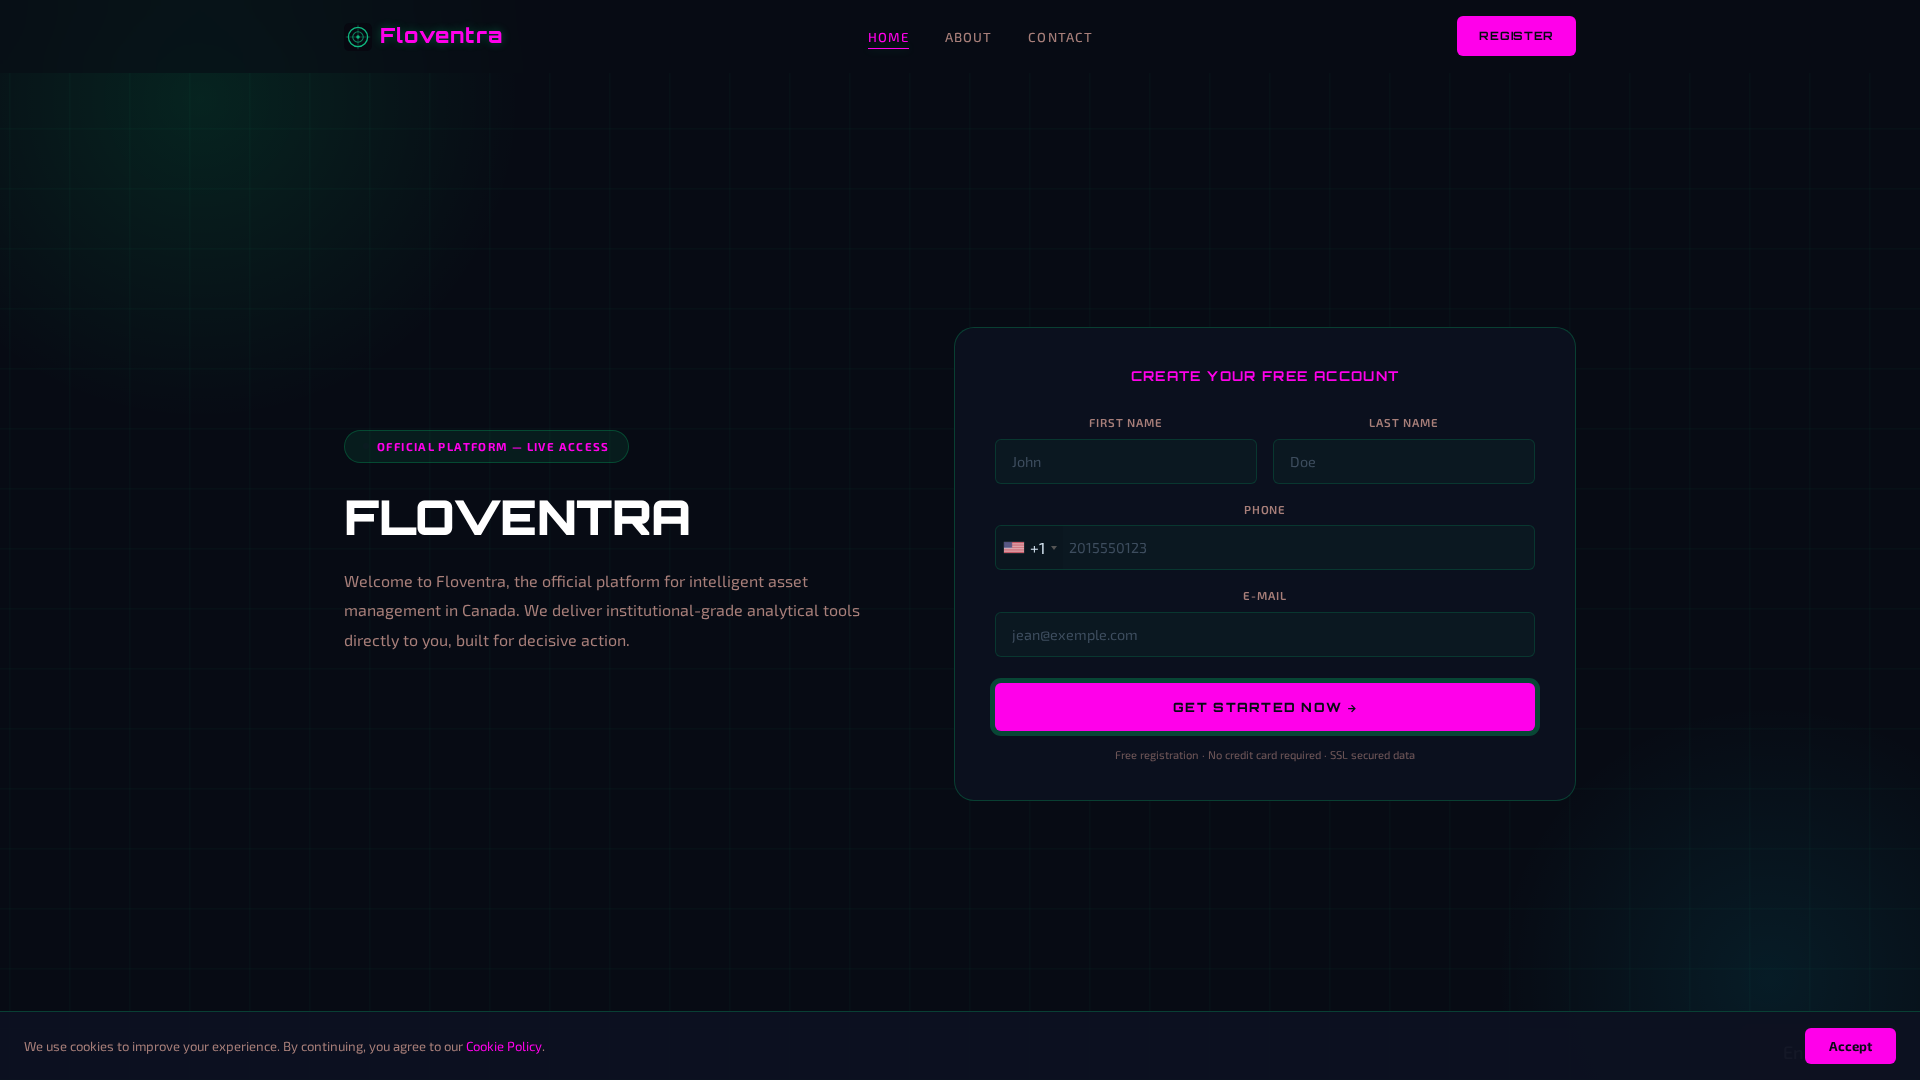Click the Official Platform — Live Access badge
Image resolution: width=1920 pixels, height=1080 pixels.
pyautogui.click(x=486, y=447)
